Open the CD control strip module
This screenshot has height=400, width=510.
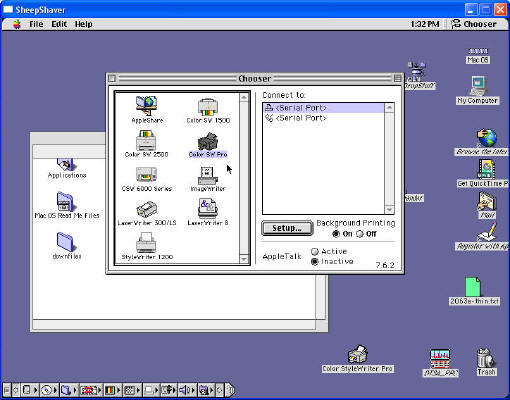49,390
